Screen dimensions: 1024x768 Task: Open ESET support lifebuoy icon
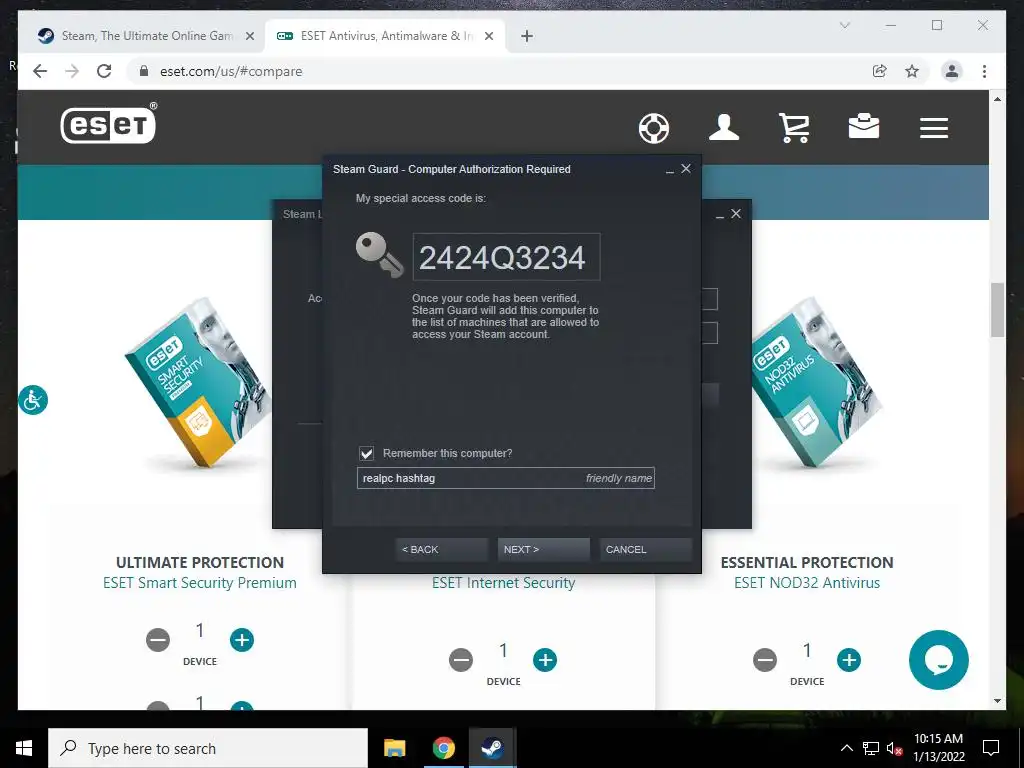(654, 128)
